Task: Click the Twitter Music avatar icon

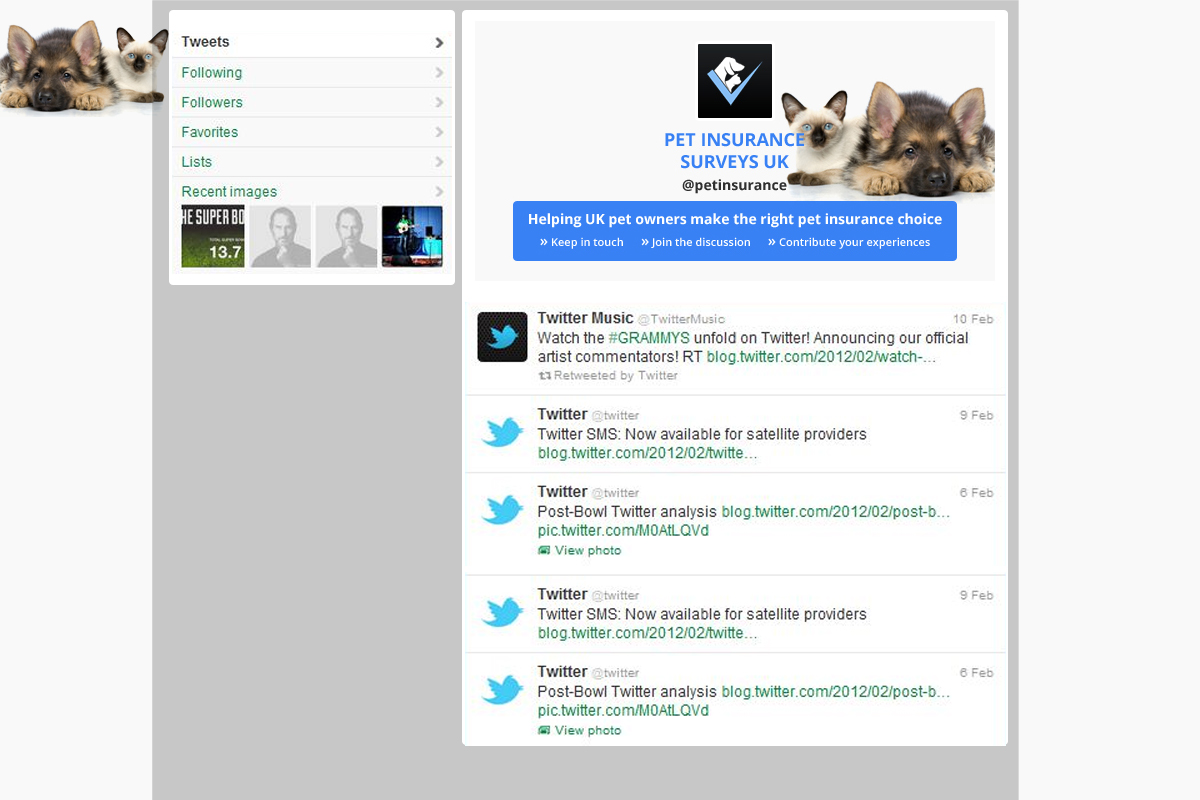Action: click(502, 337)
